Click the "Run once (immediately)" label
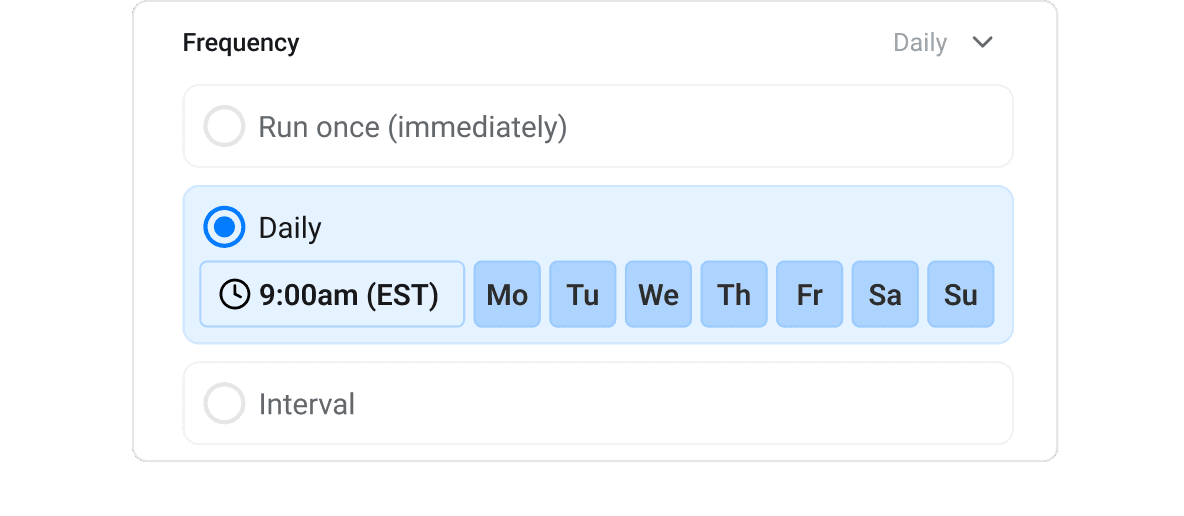1184x516 pixels. (412, 128)
